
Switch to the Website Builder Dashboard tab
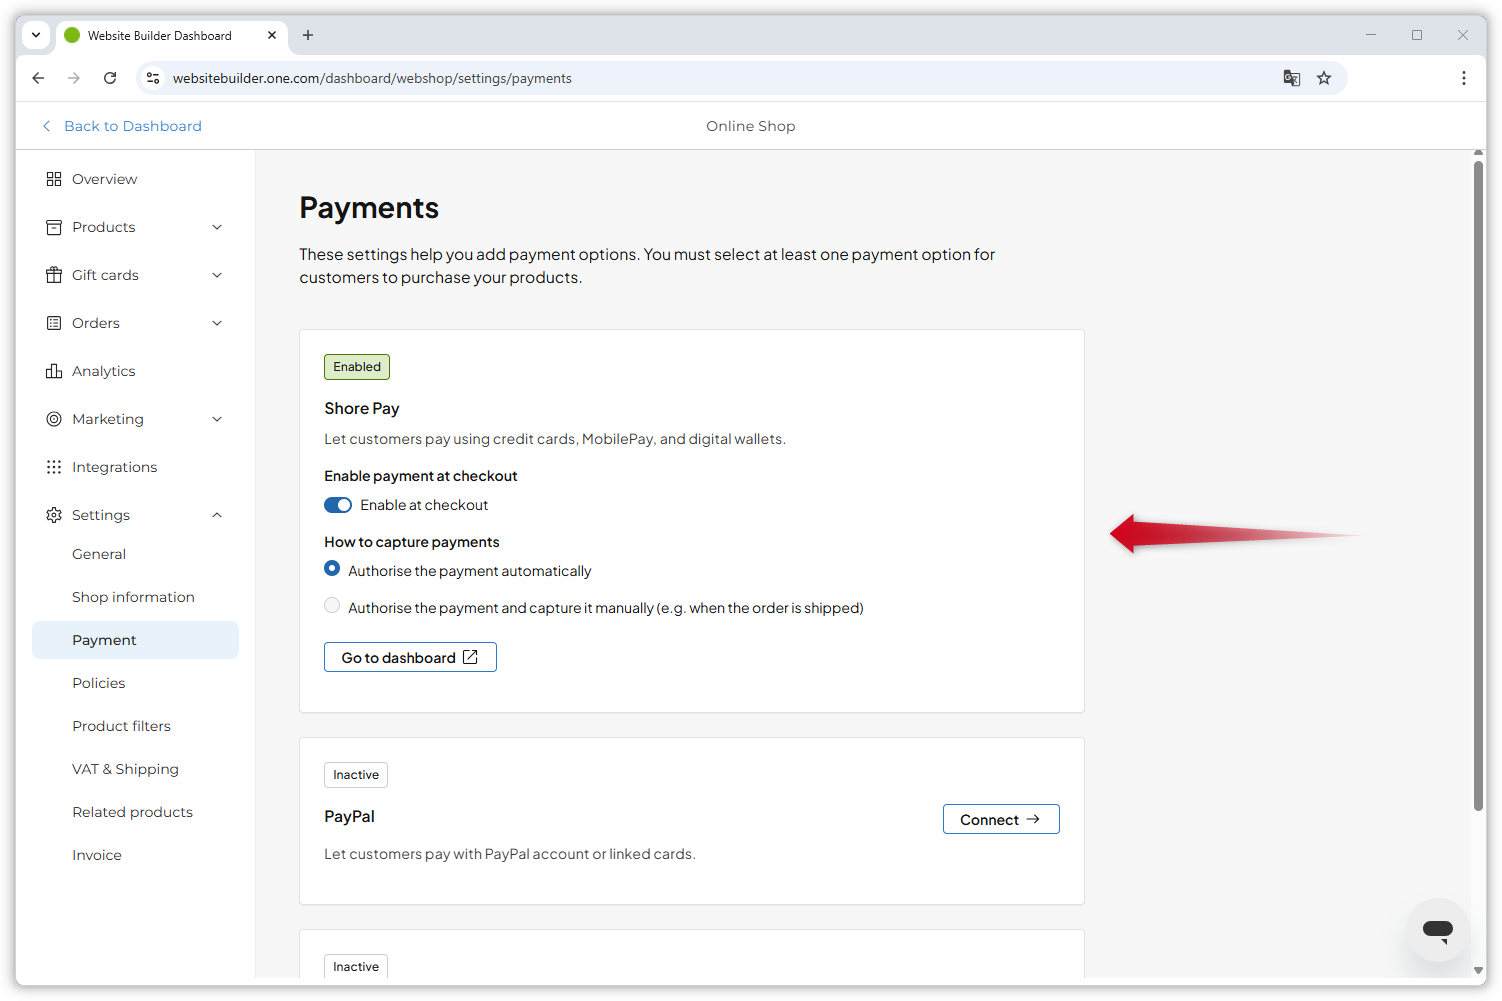[160, 35]
